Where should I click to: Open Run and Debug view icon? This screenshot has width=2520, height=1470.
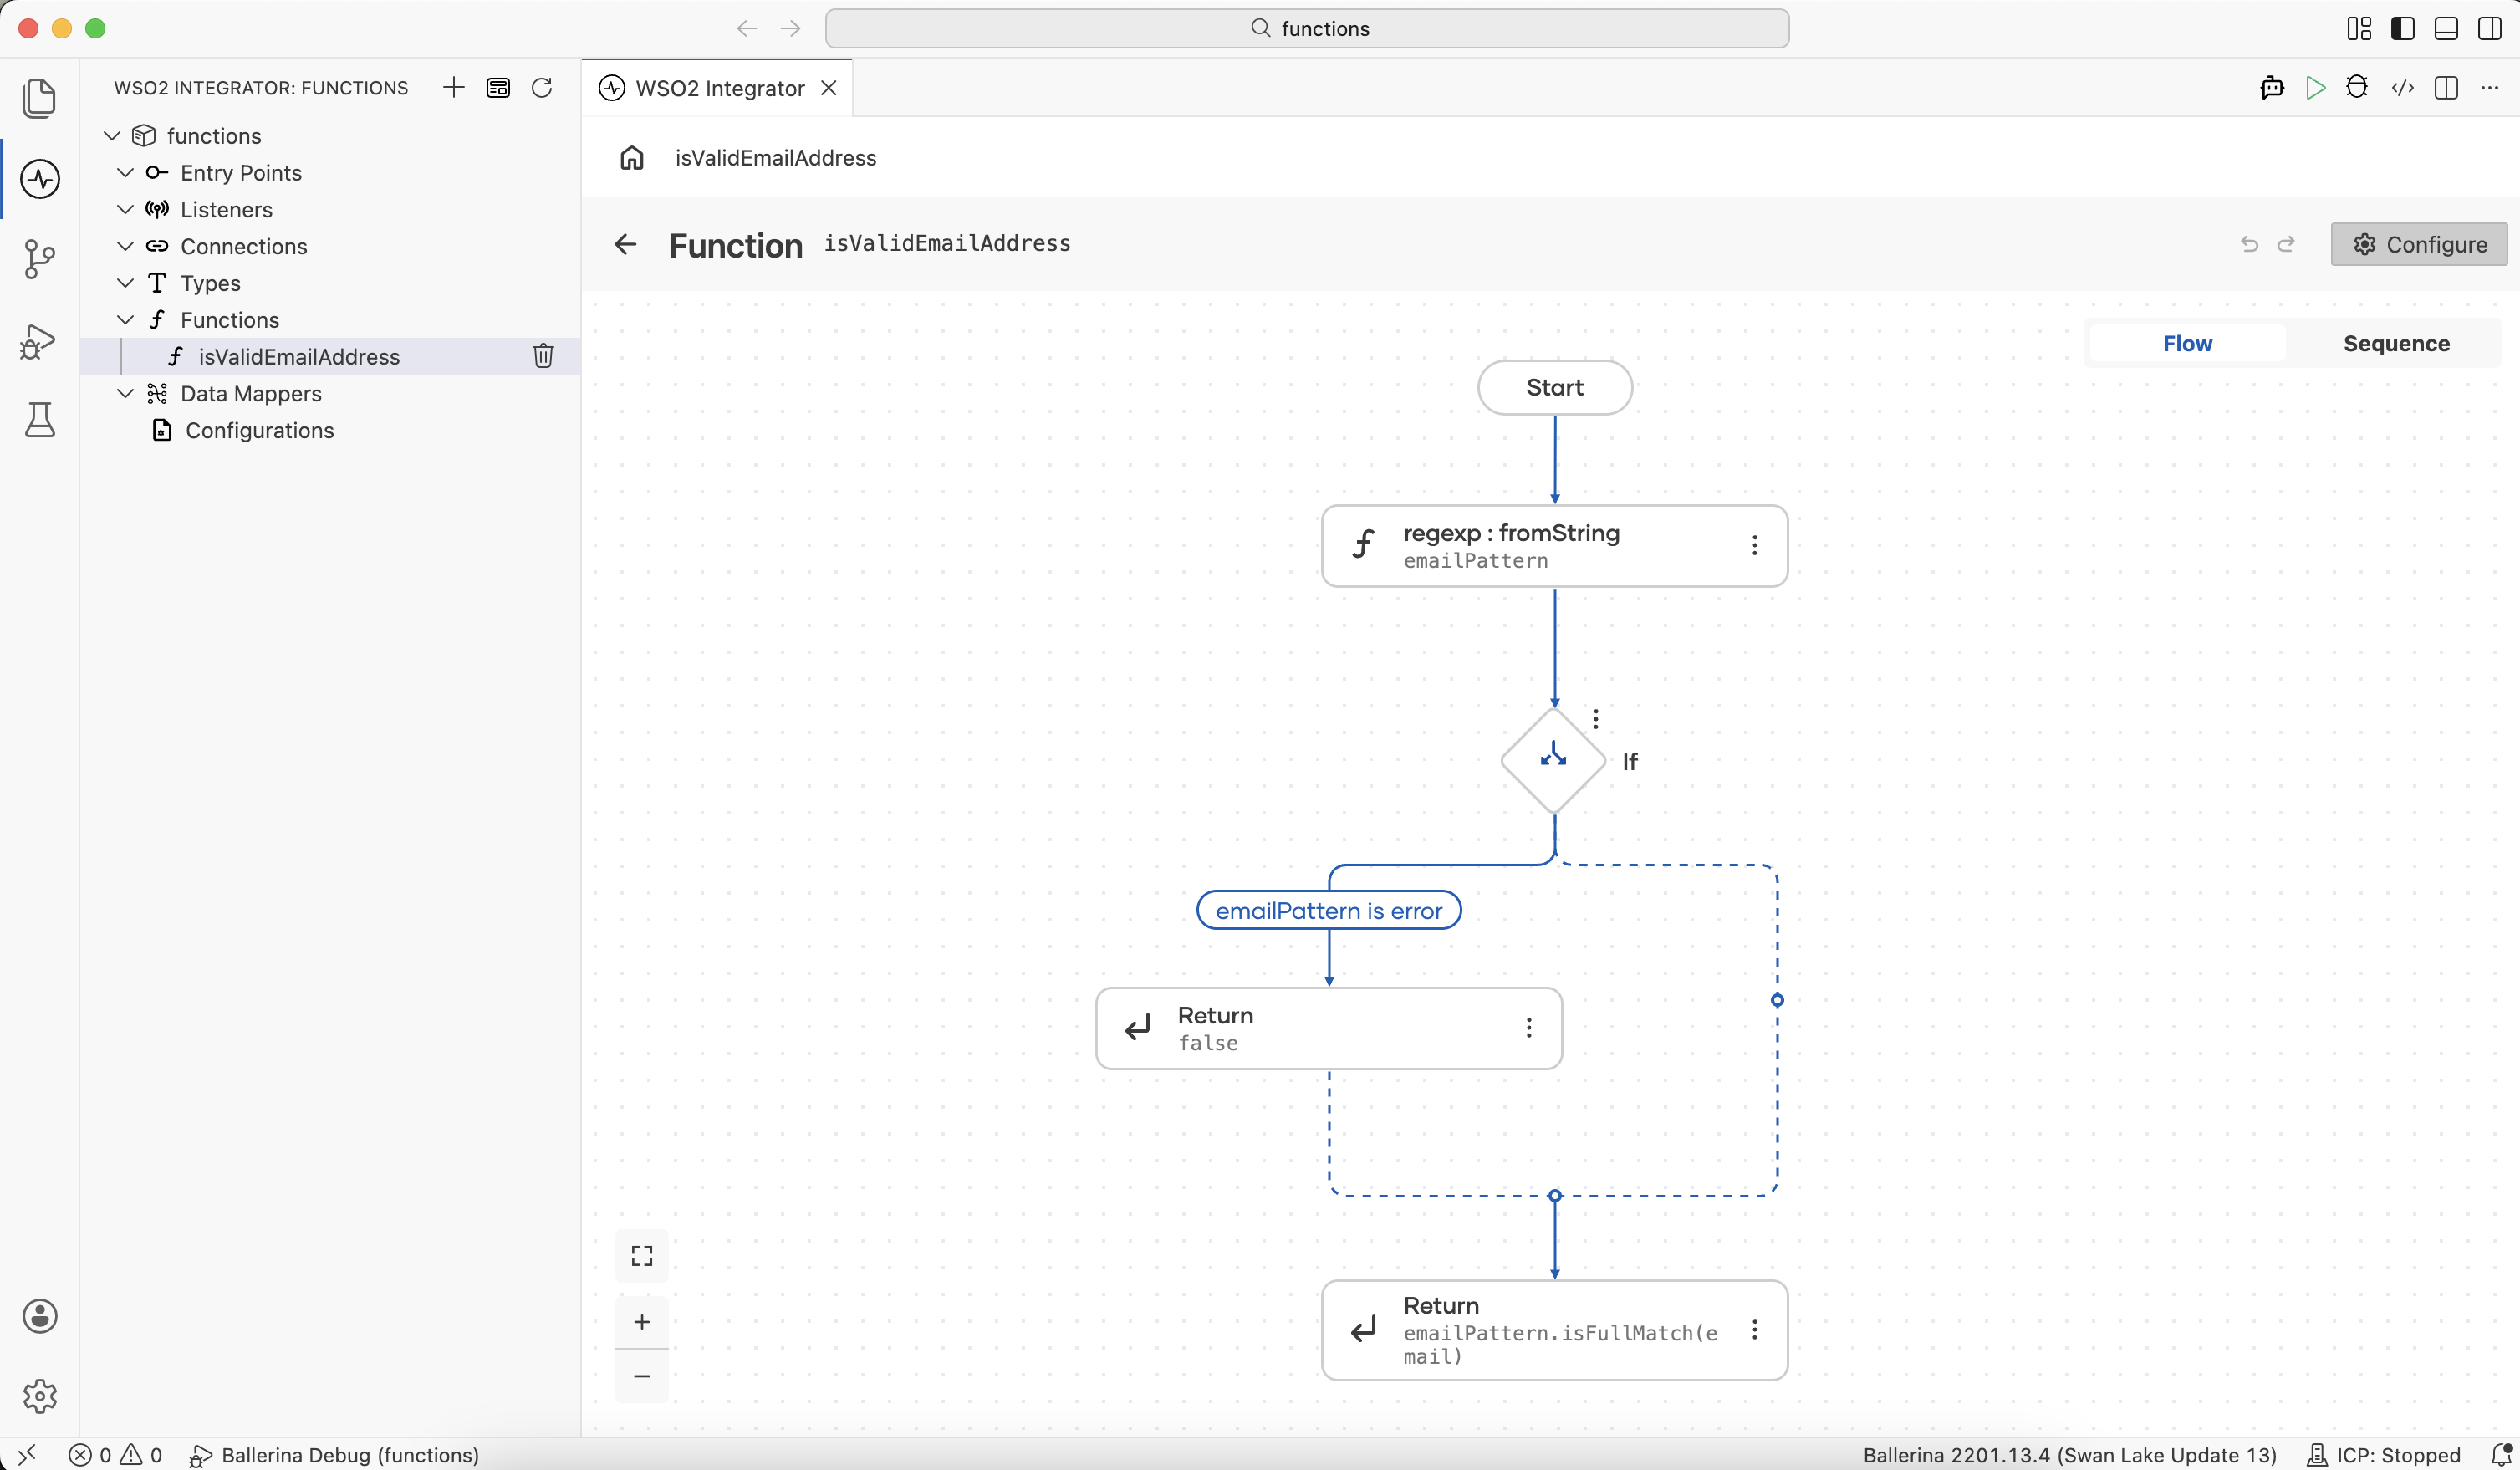(x=39, y=340)
